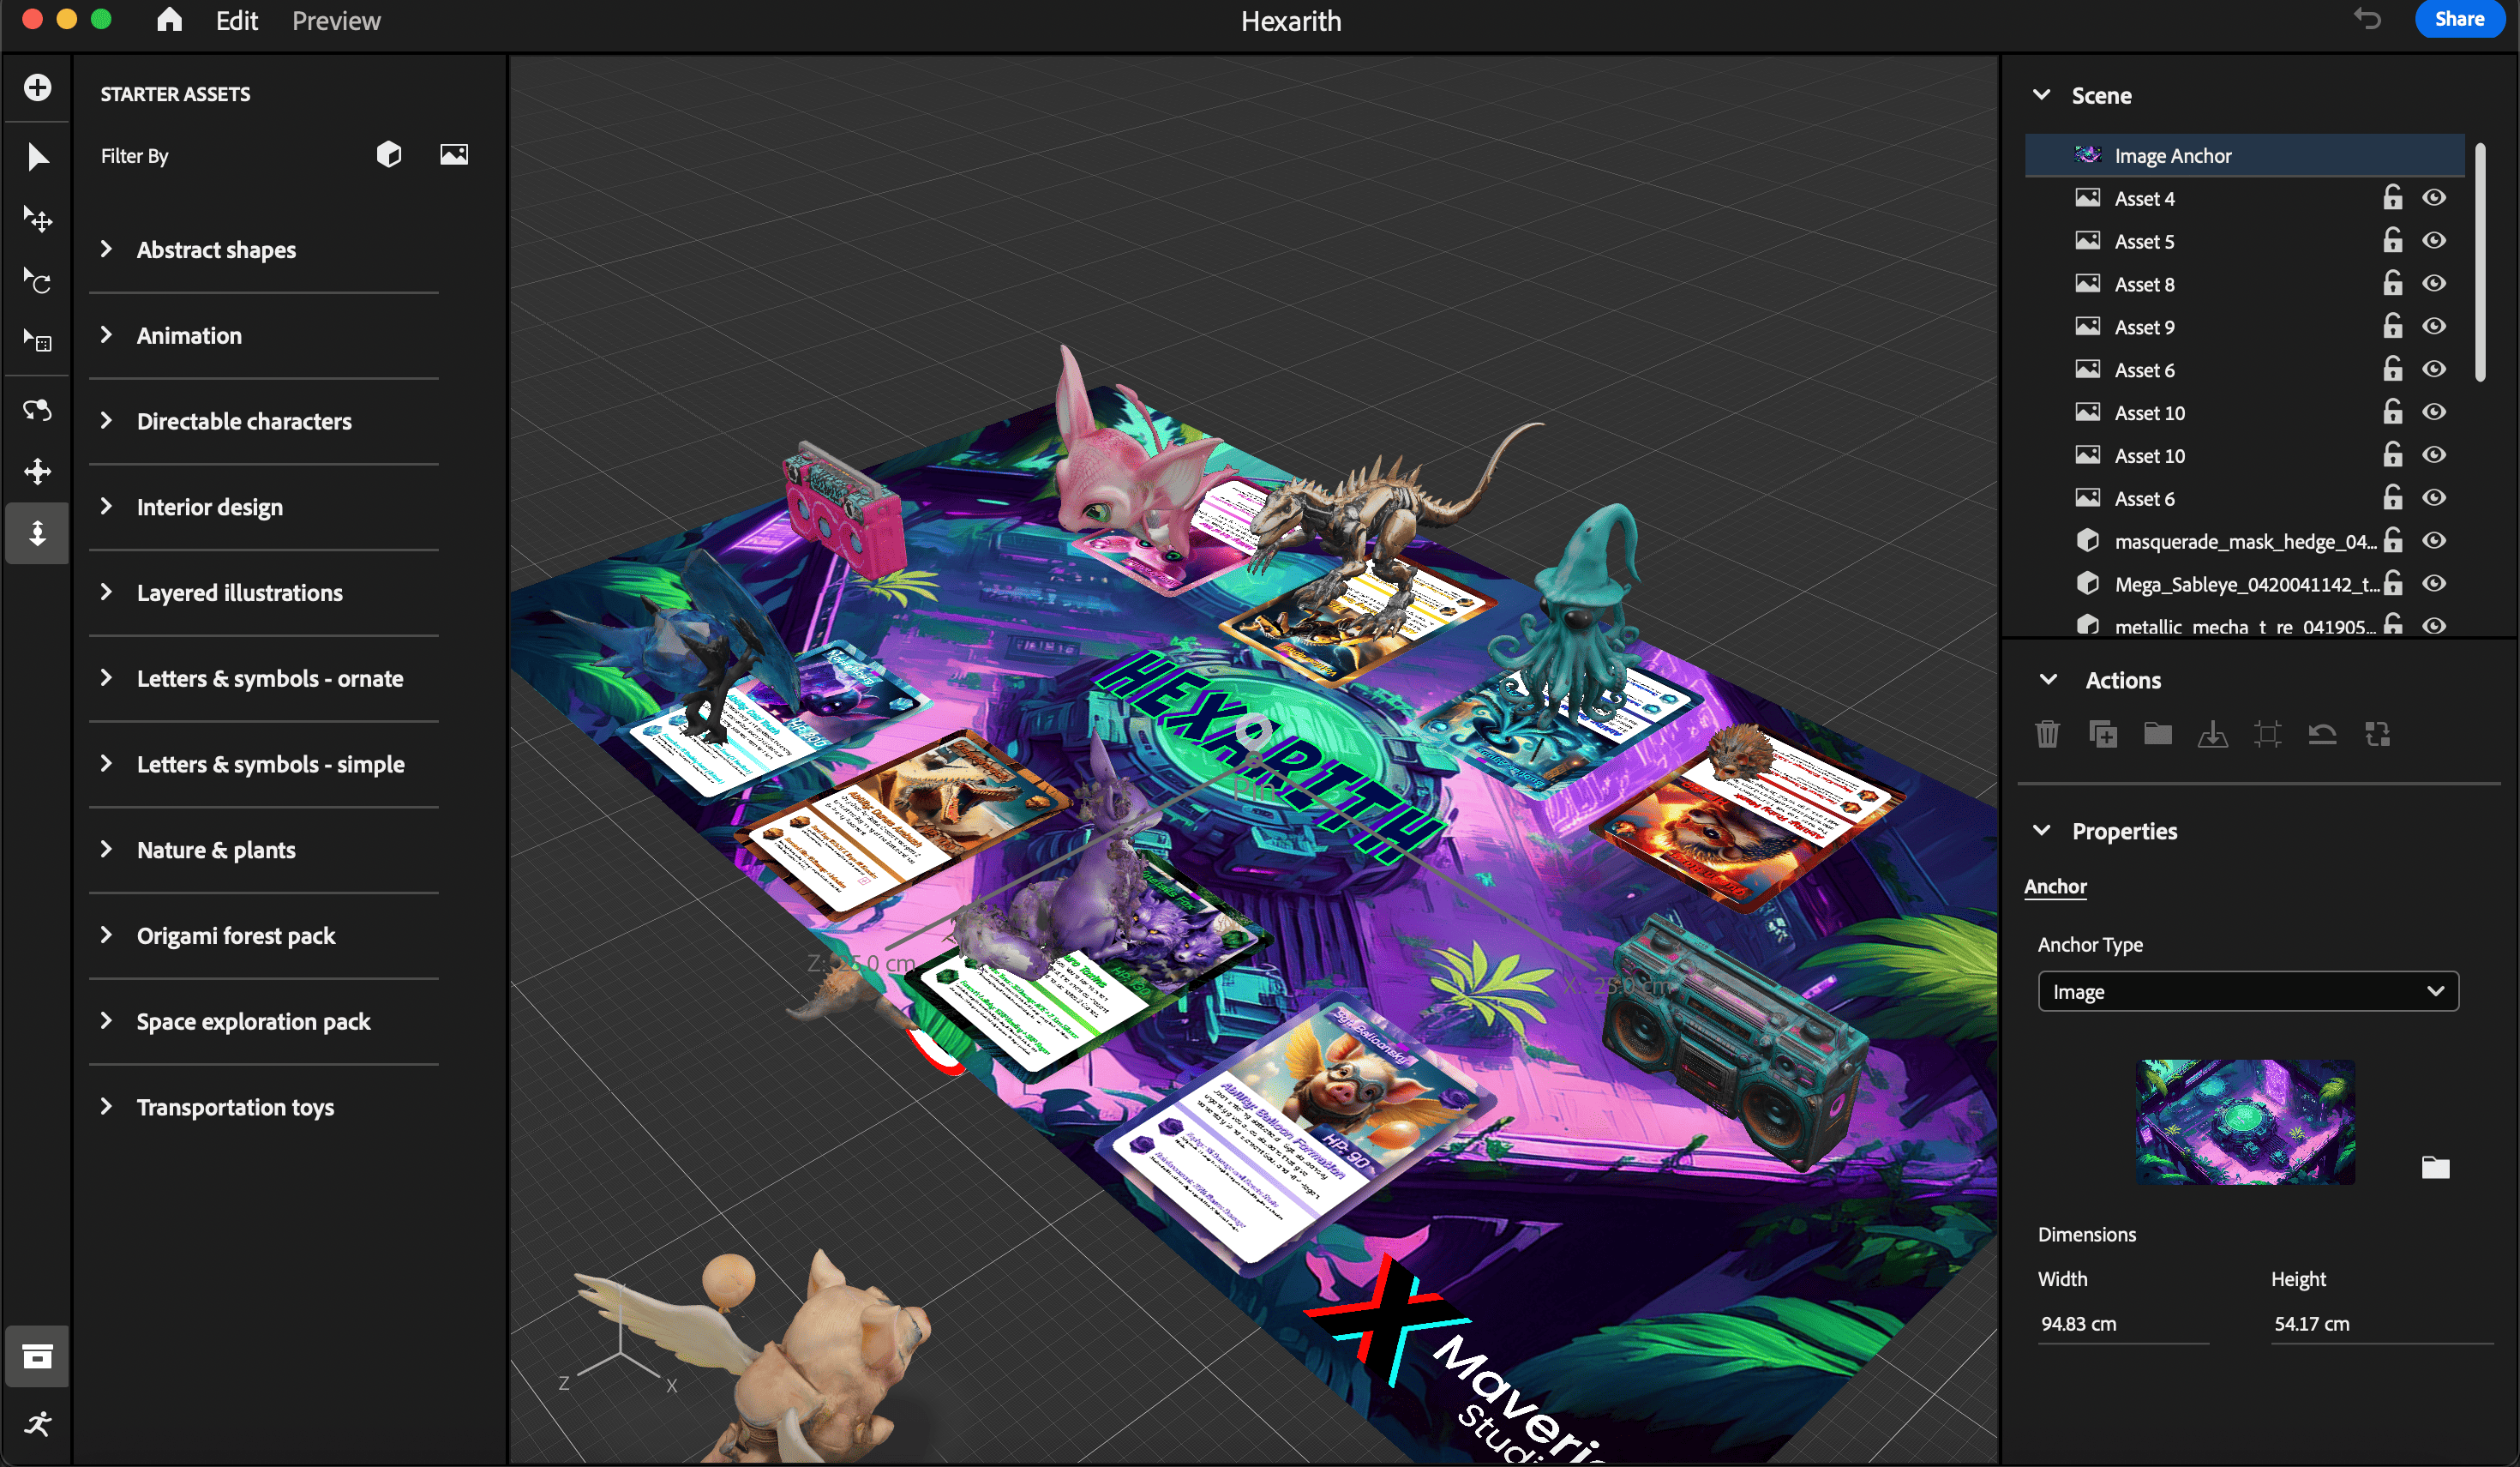
Task: Click the Delete trash icon in Actions
Action: 2047,734
